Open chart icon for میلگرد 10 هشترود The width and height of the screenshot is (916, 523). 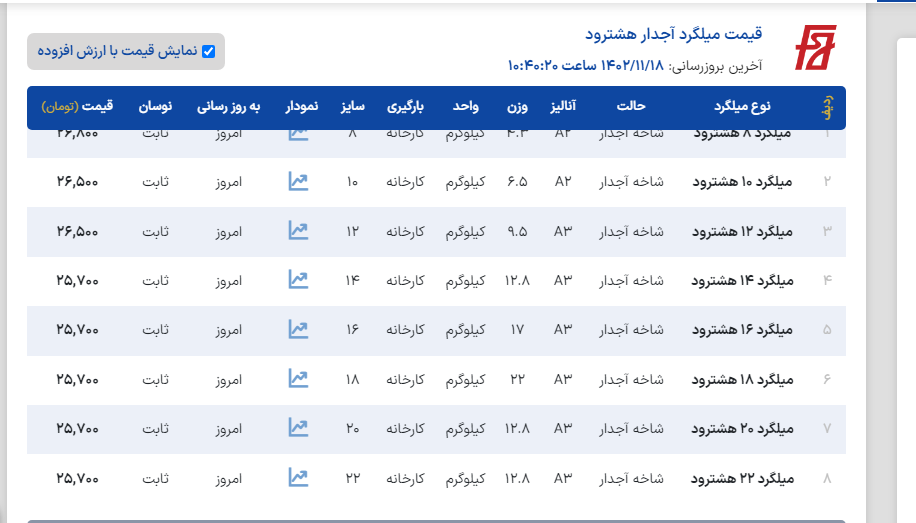(x=298, y=181)
